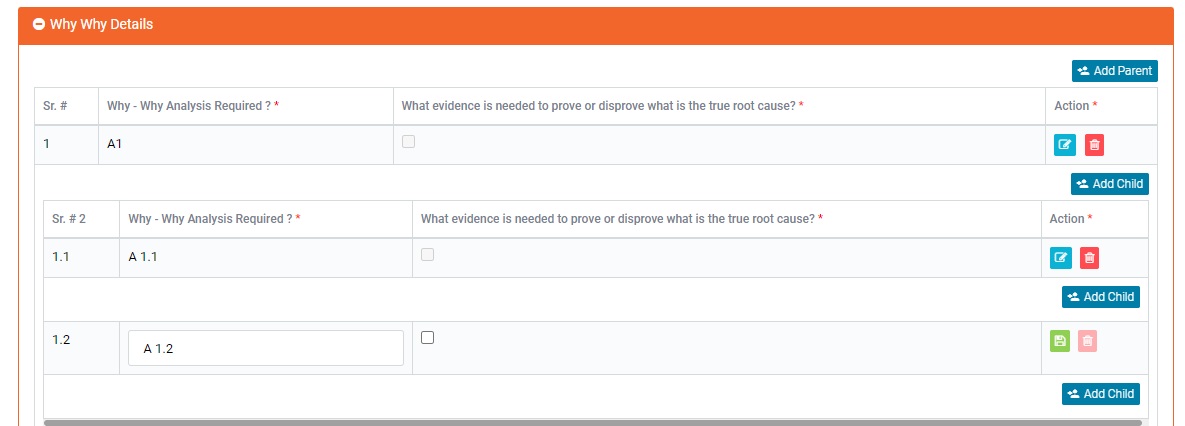1185x426 pixels.
Task: Collapse the Why Why Details panel
Action: (39, 24)
